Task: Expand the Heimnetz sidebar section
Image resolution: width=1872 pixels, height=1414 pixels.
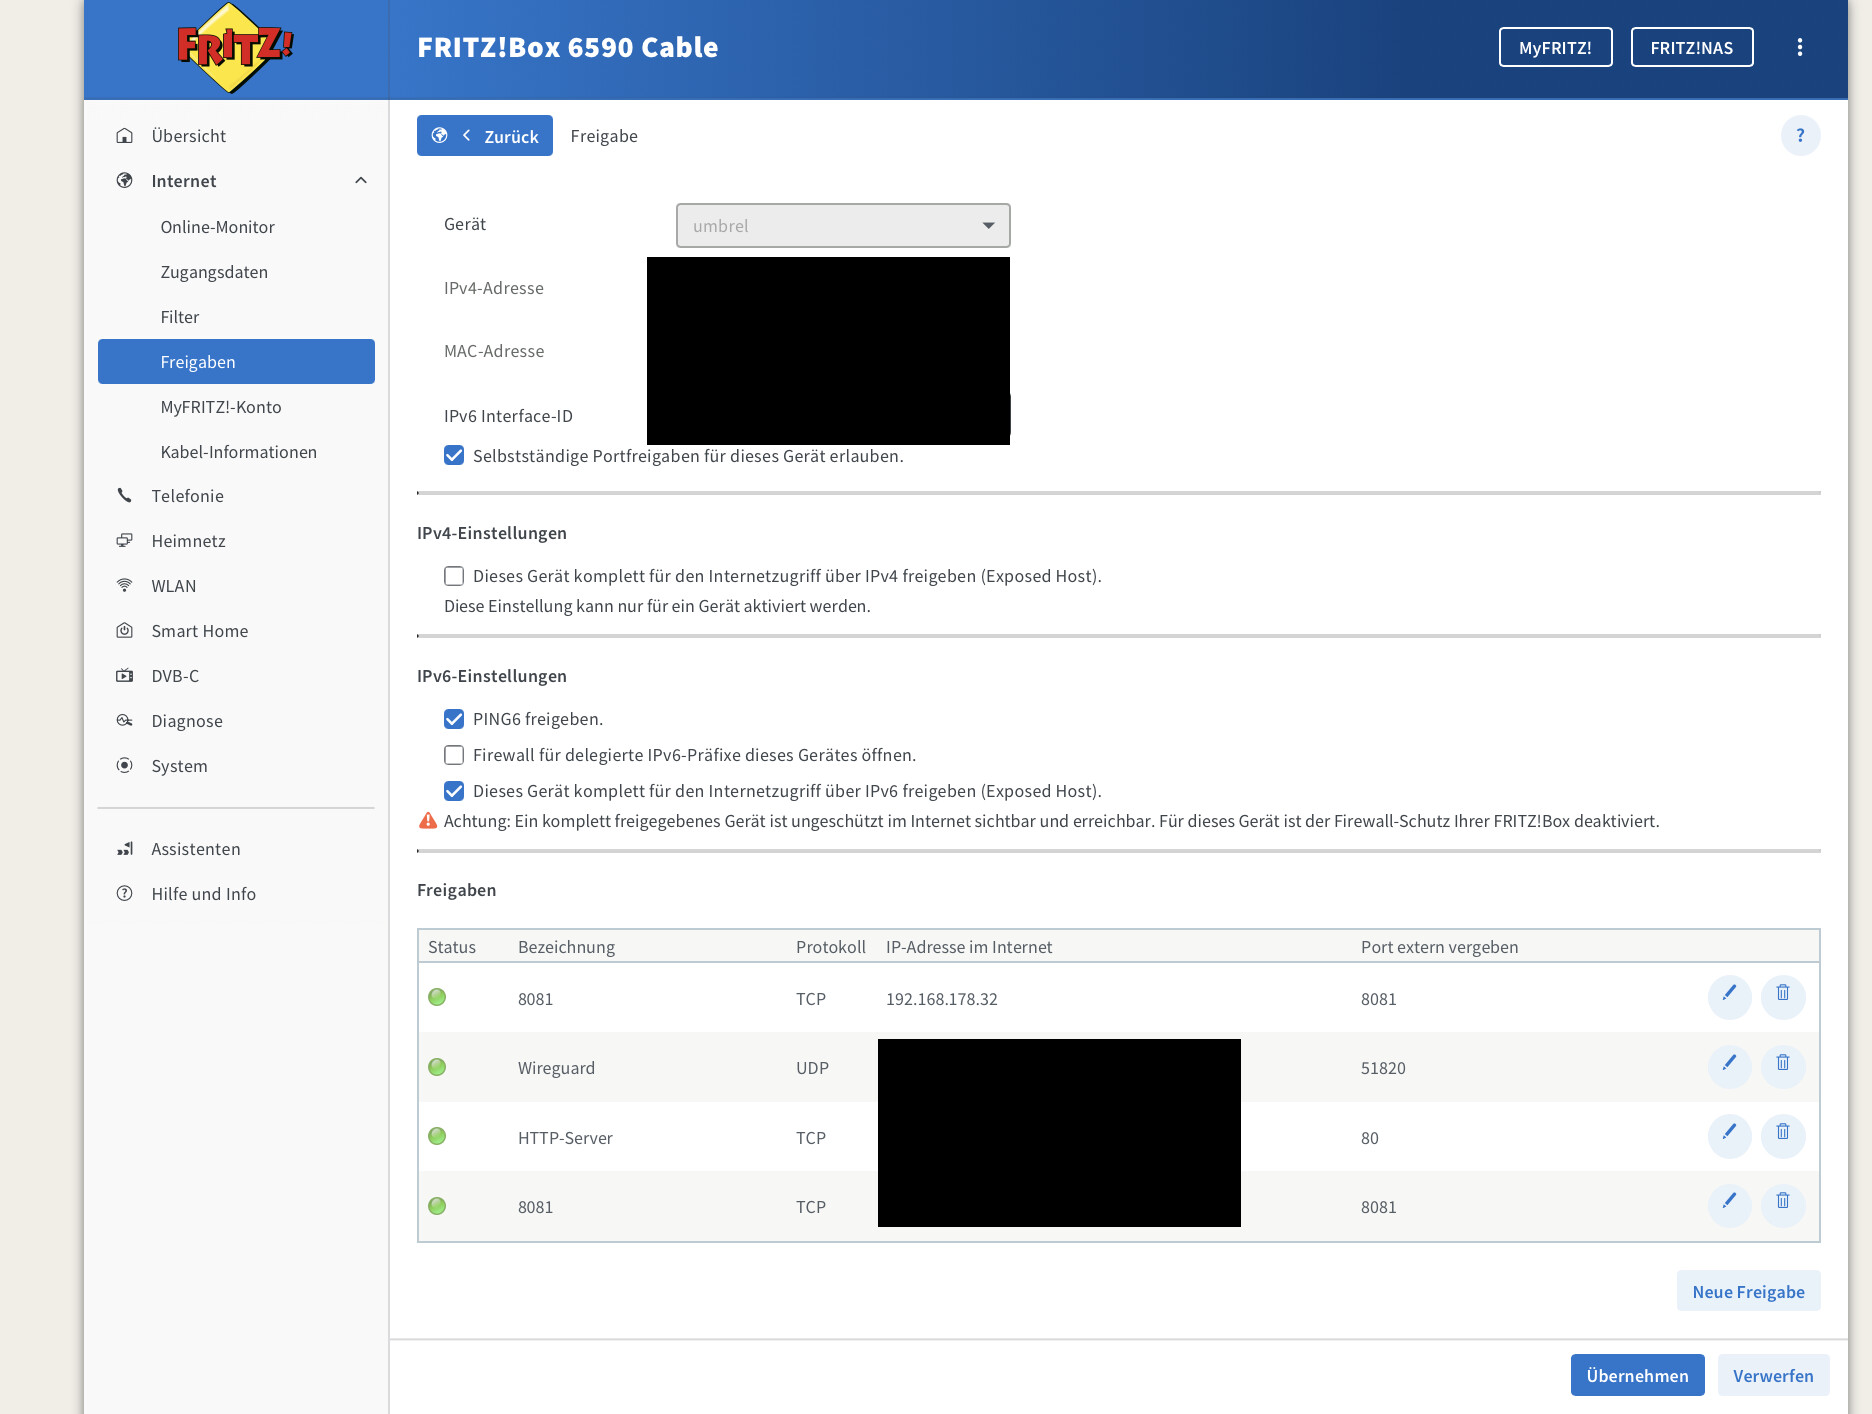Action: (188, 541)
